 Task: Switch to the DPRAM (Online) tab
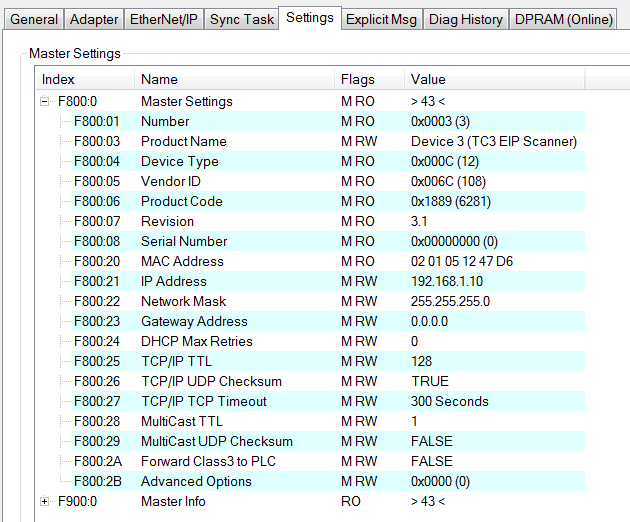[563, 19]
